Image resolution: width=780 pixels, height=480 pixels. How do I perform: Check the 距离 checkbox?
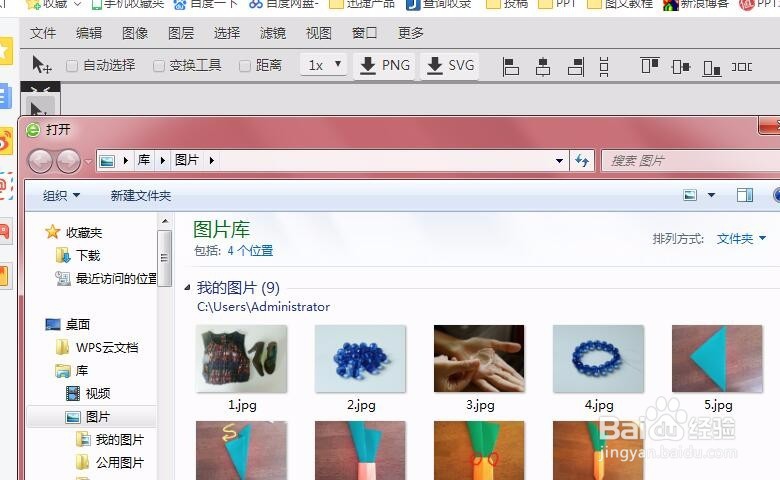click(245, 66)
